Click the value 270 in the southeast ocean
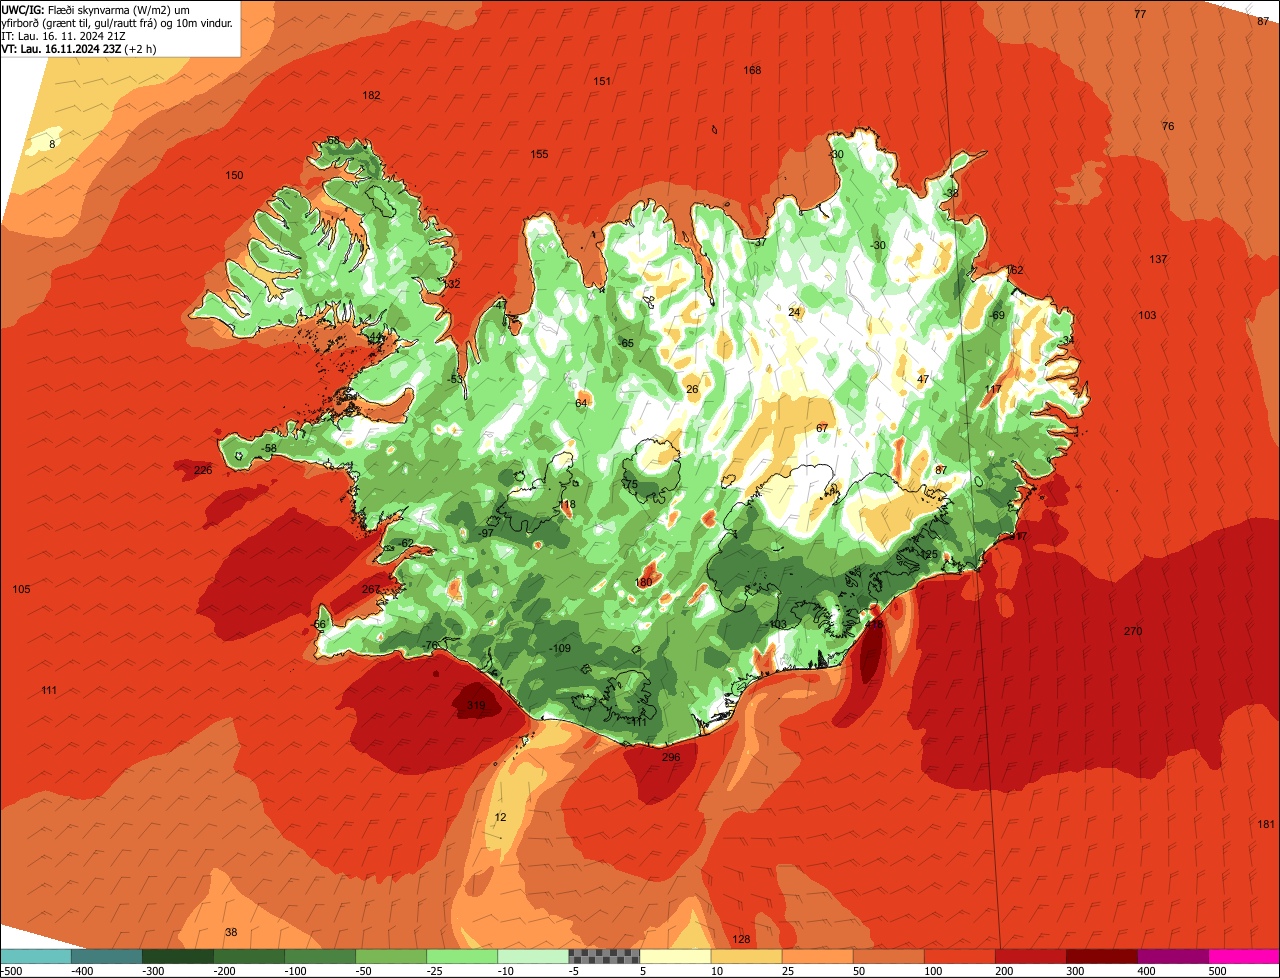The width and height of the screenshot is (1280, 978). point(1133,631)
